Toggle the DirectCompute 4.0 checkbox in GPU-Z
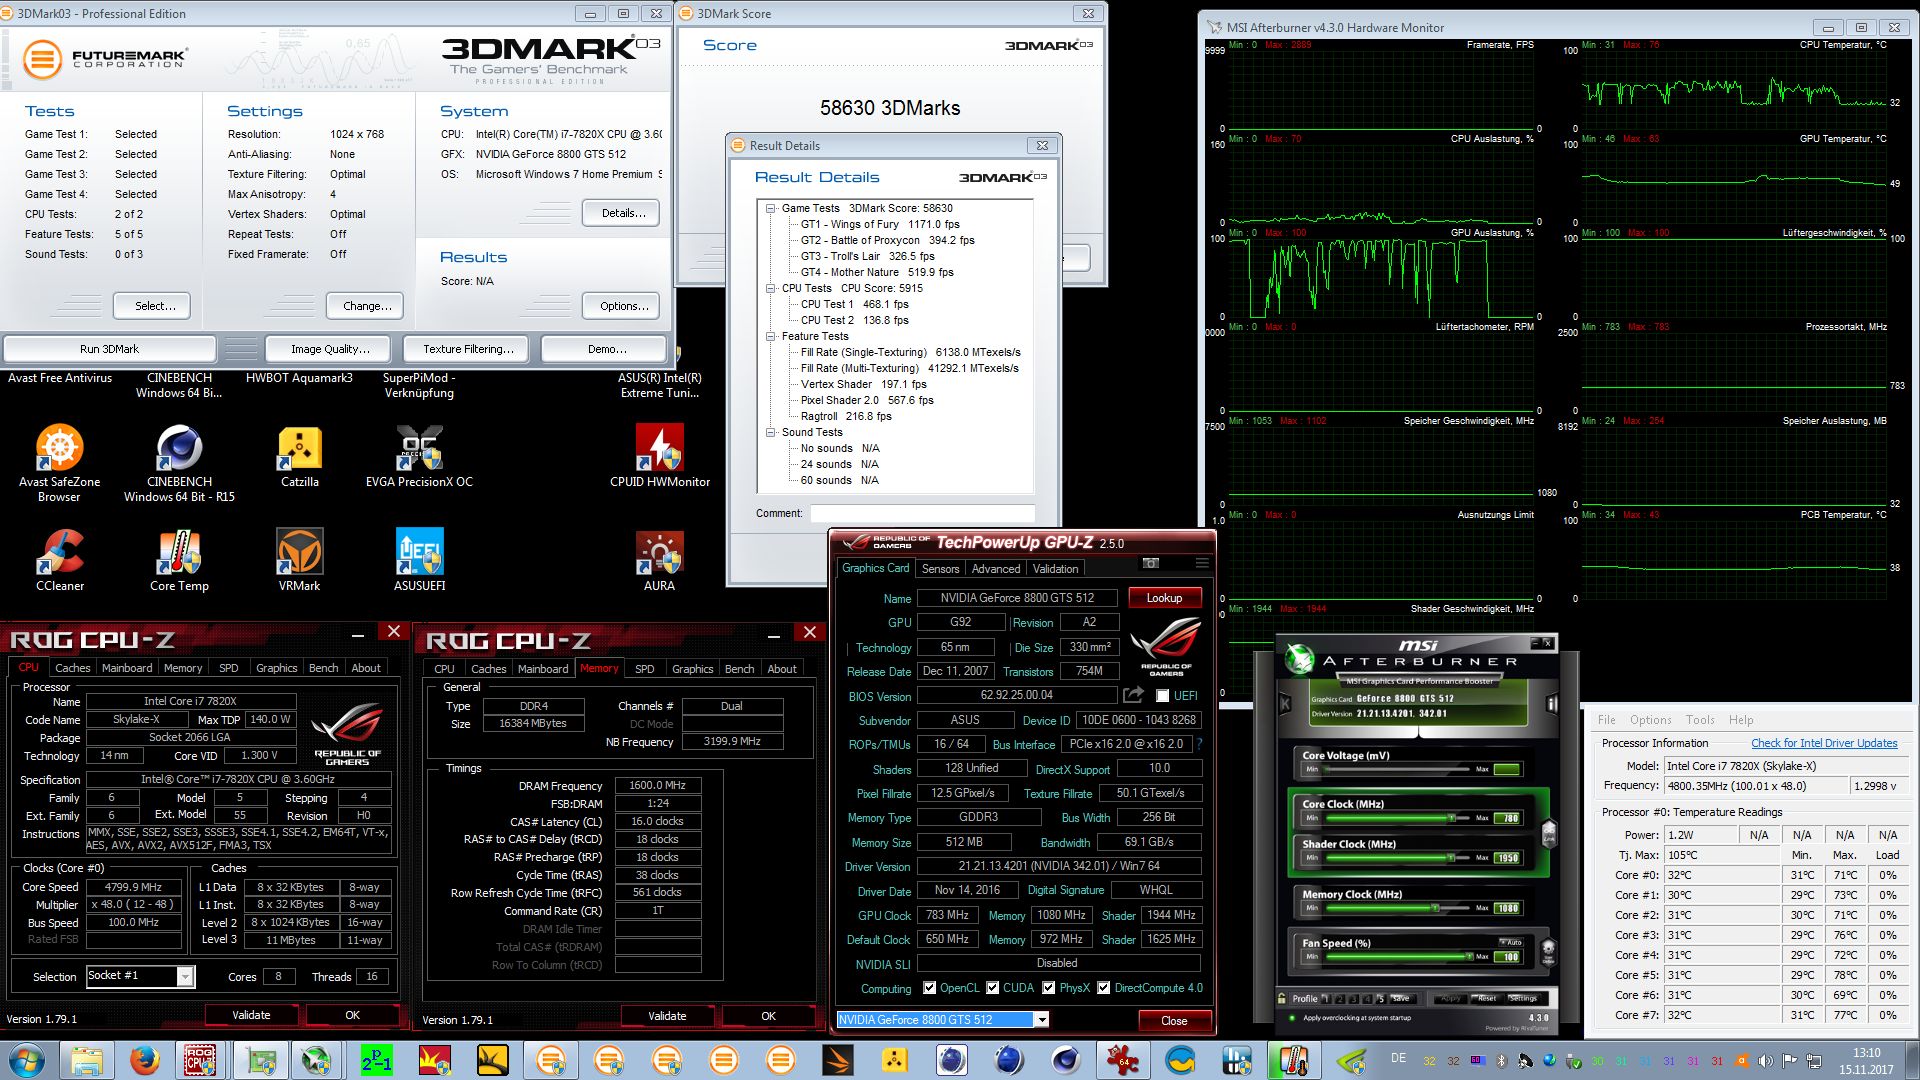Screen dimensions: 1920x1080 click(1104, 988)
